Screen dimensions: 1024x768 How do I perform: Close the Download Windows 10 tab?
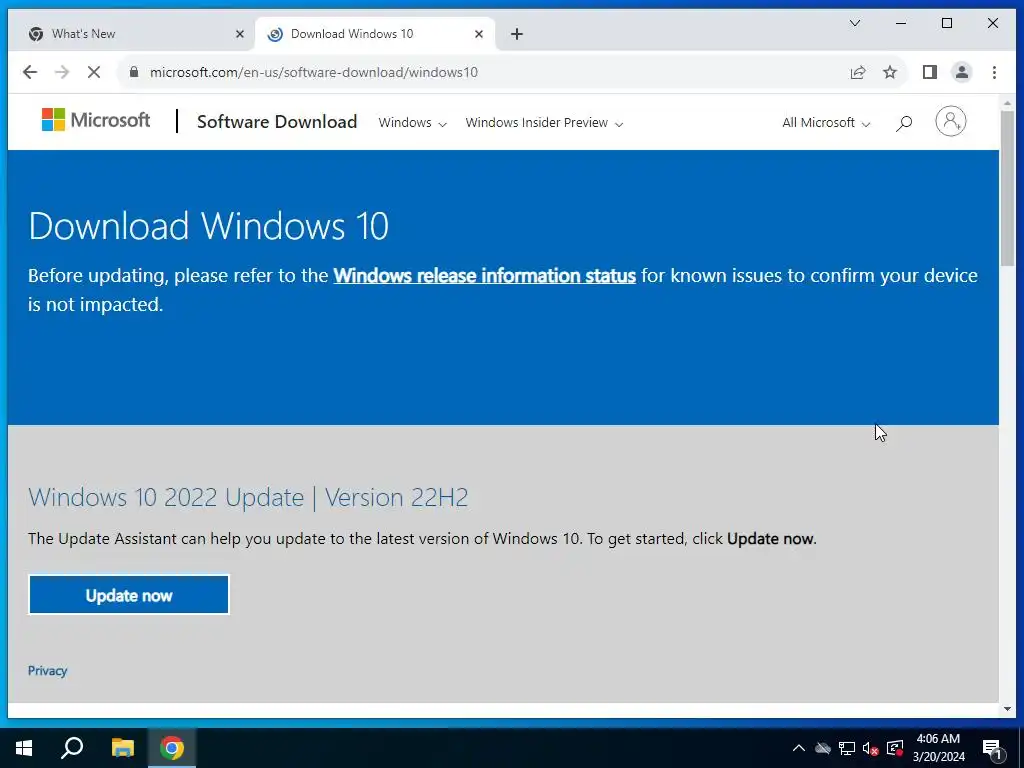[479, 34]
